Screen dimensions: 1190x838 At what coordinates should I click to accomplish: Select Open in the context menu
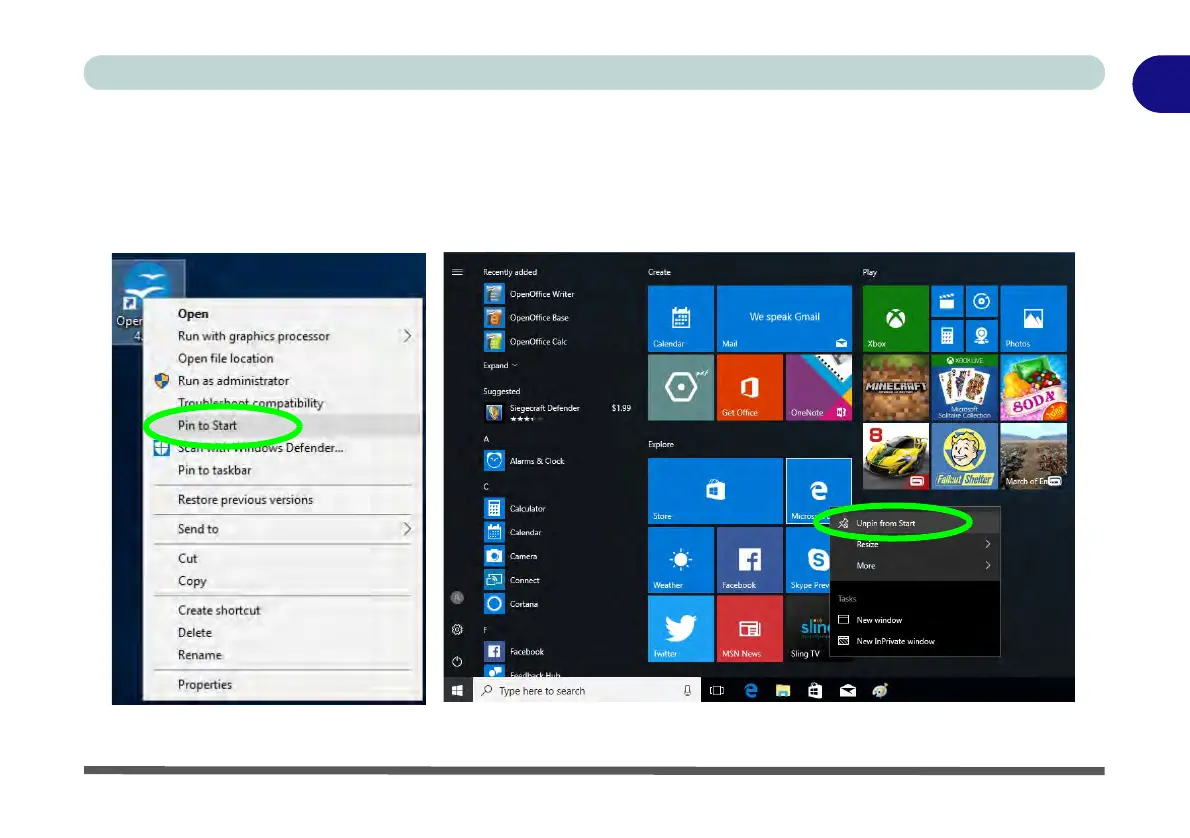click(x=193, y=313)
